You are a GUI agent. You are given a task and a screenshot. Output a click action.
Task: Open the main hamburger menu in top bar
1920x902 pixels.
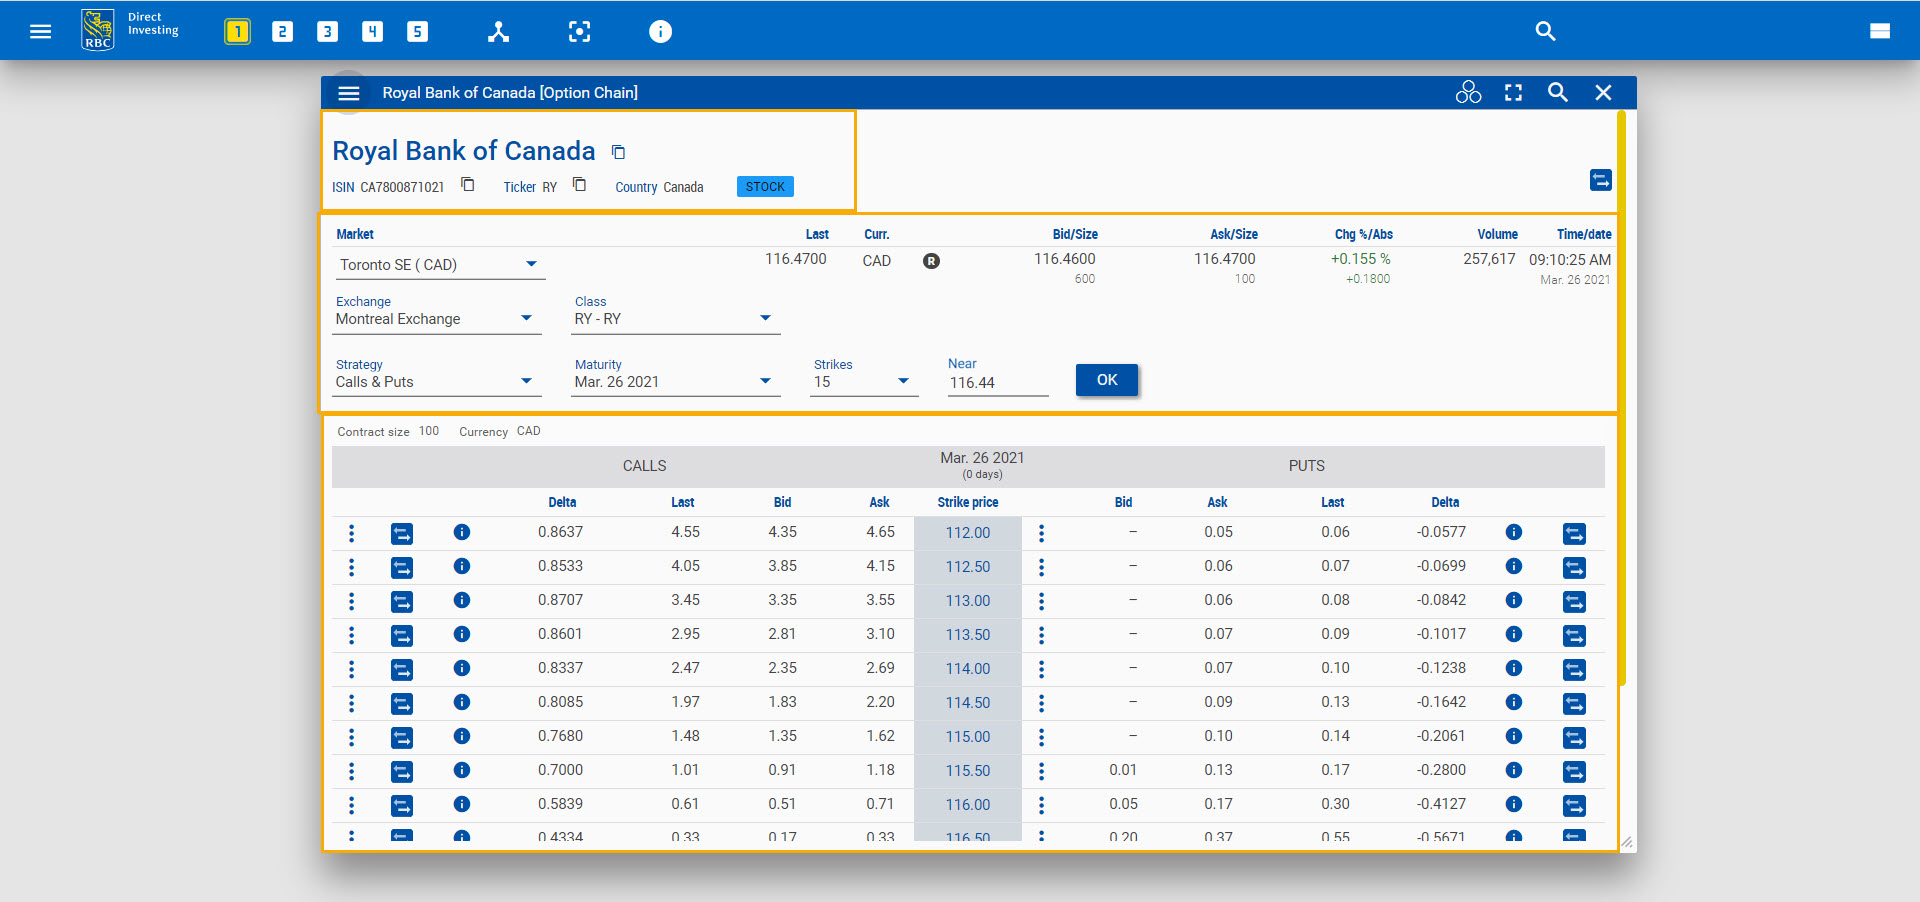(40, 31)
